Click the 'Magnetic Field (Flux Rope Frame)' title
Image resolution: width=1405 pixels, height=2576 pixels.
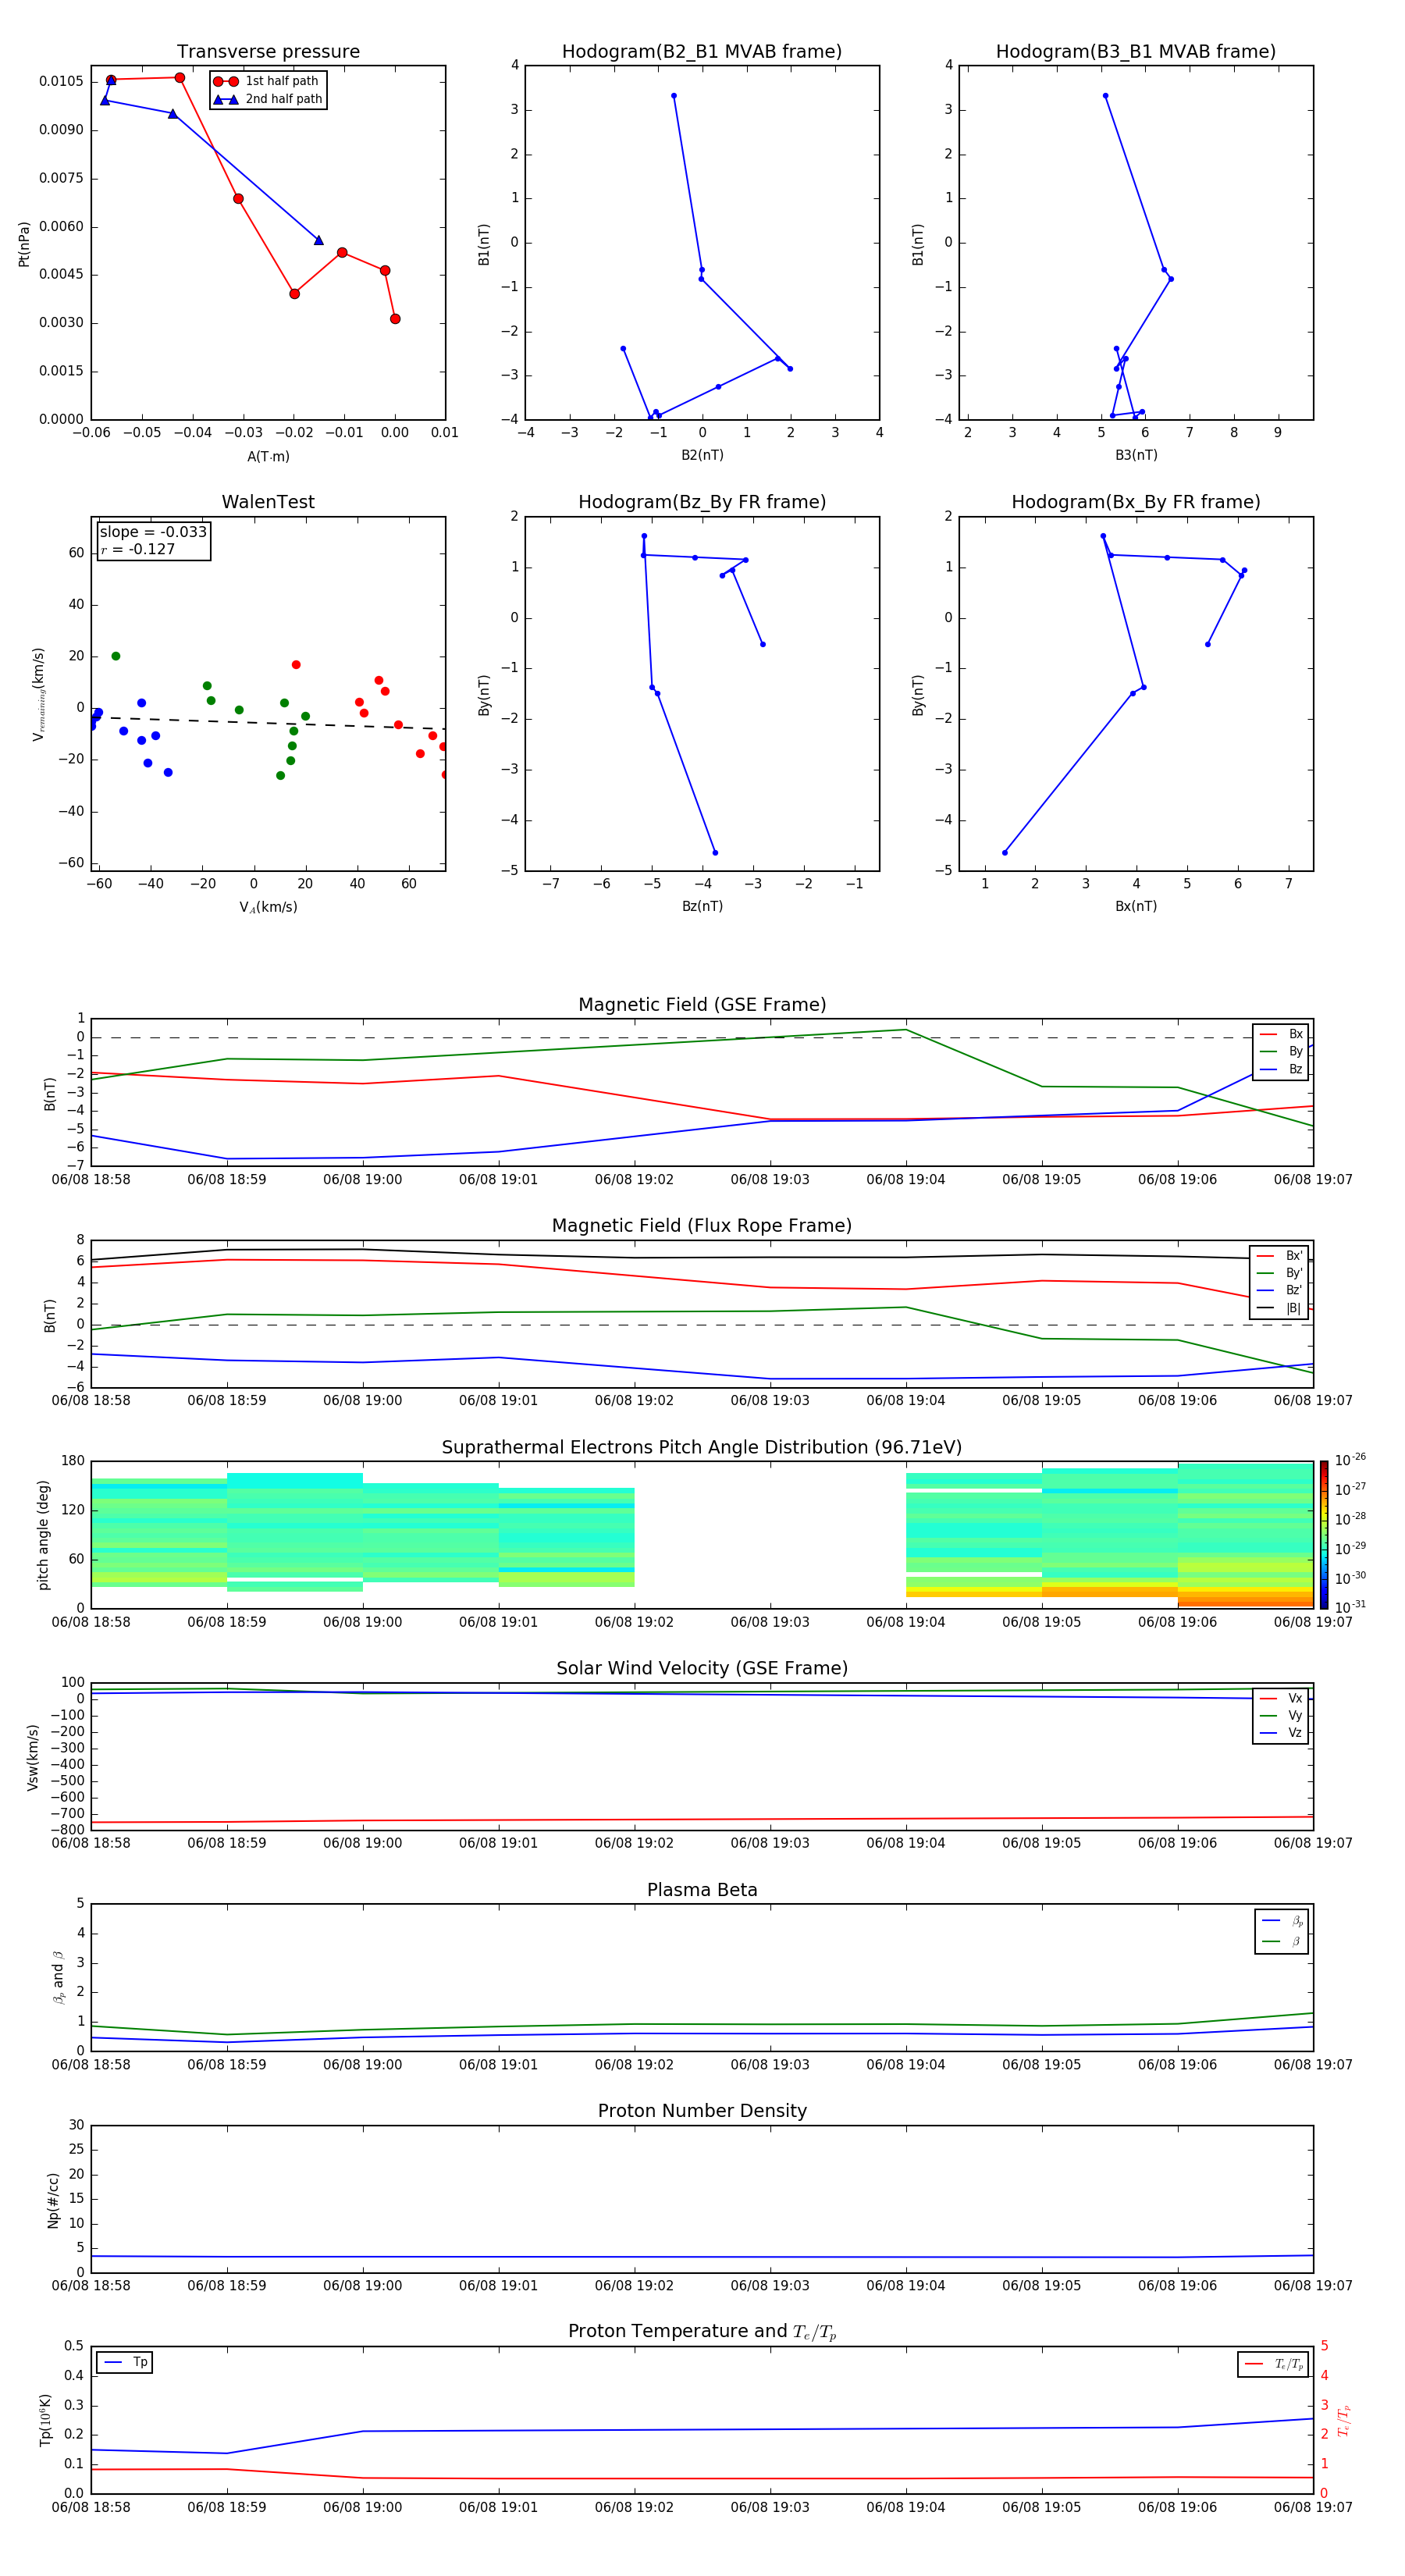(x=702, y=1226)
